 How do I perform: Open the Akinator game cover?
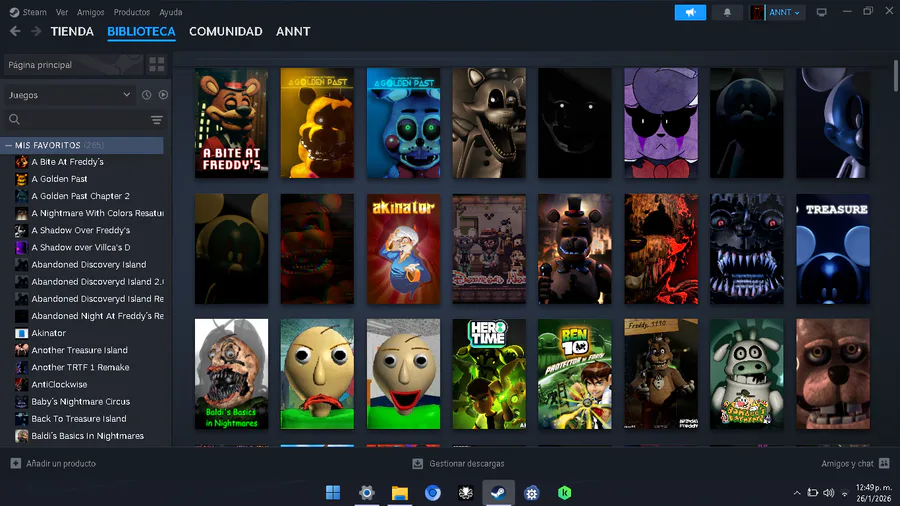pyautogui.click(x=404, y=248)
